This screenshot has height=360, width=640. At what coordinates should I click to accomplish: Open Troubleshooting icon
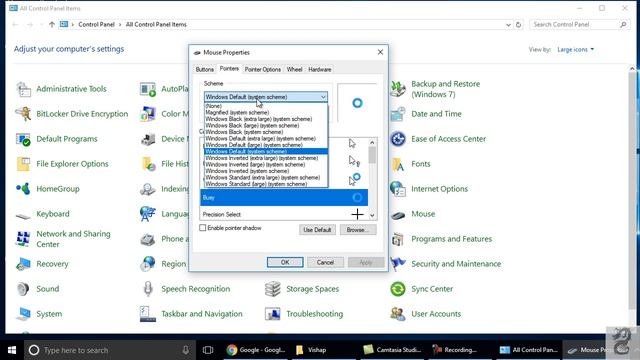pos(273,314)
